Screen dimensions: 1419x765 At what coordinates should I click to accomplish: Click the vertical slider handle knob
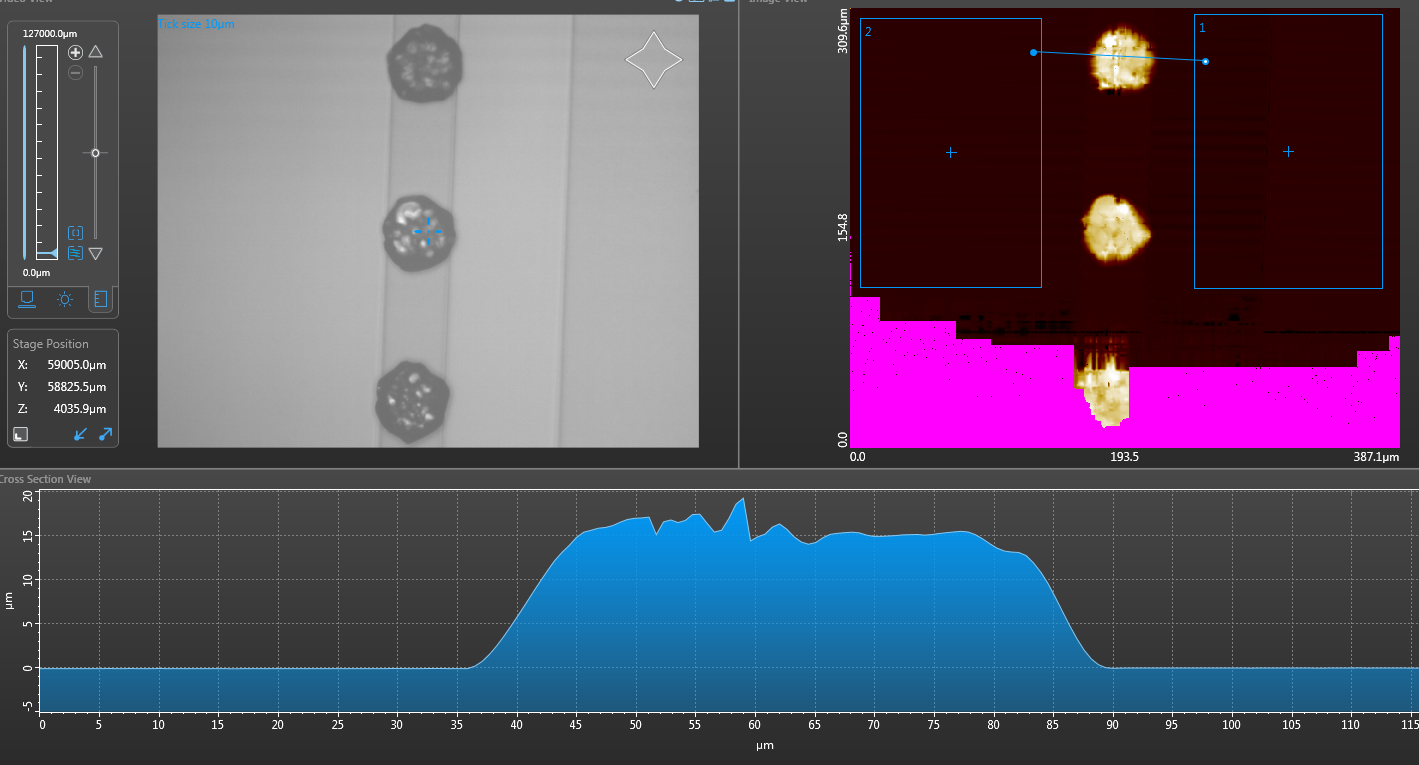click(x=95, y=153)
